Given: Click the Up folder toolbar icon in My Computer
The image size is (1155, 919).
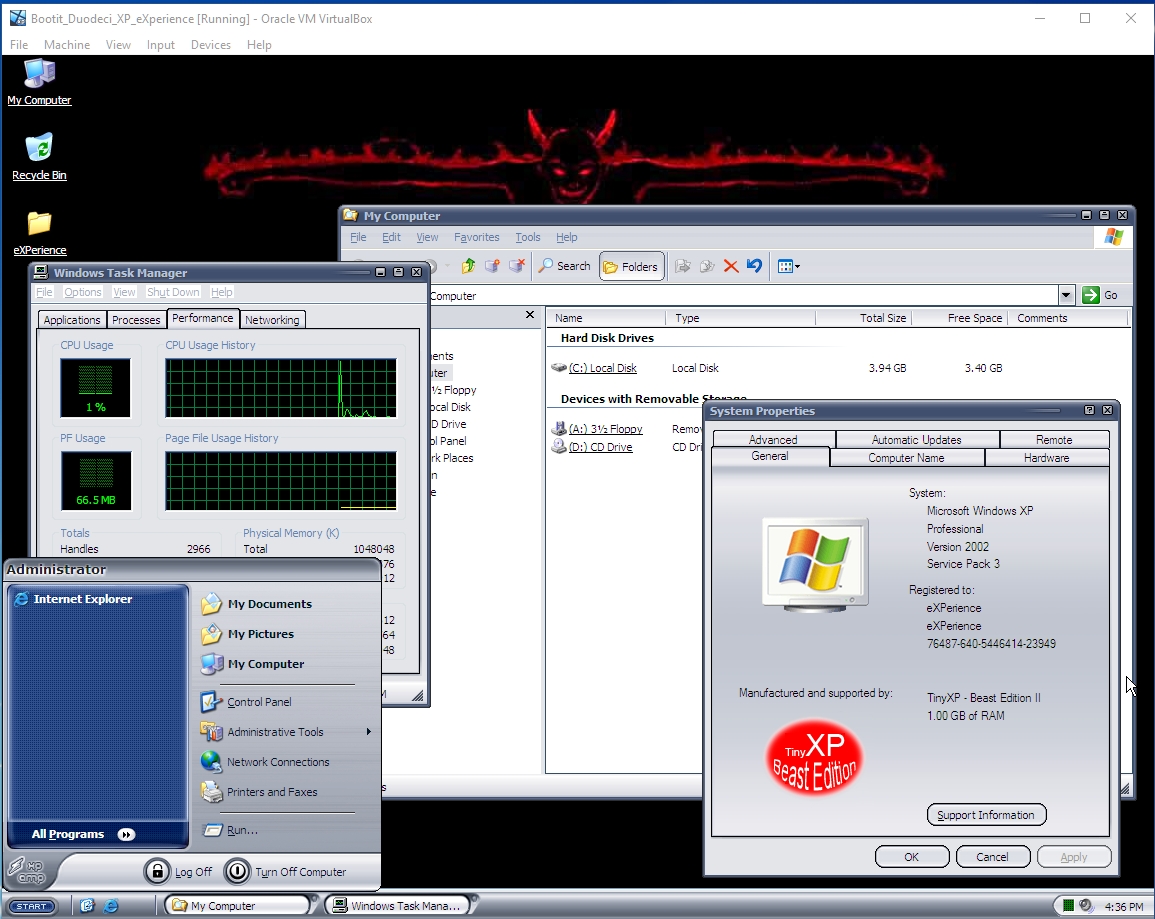Looking at the screenshot, I should (x=468, y=267).
